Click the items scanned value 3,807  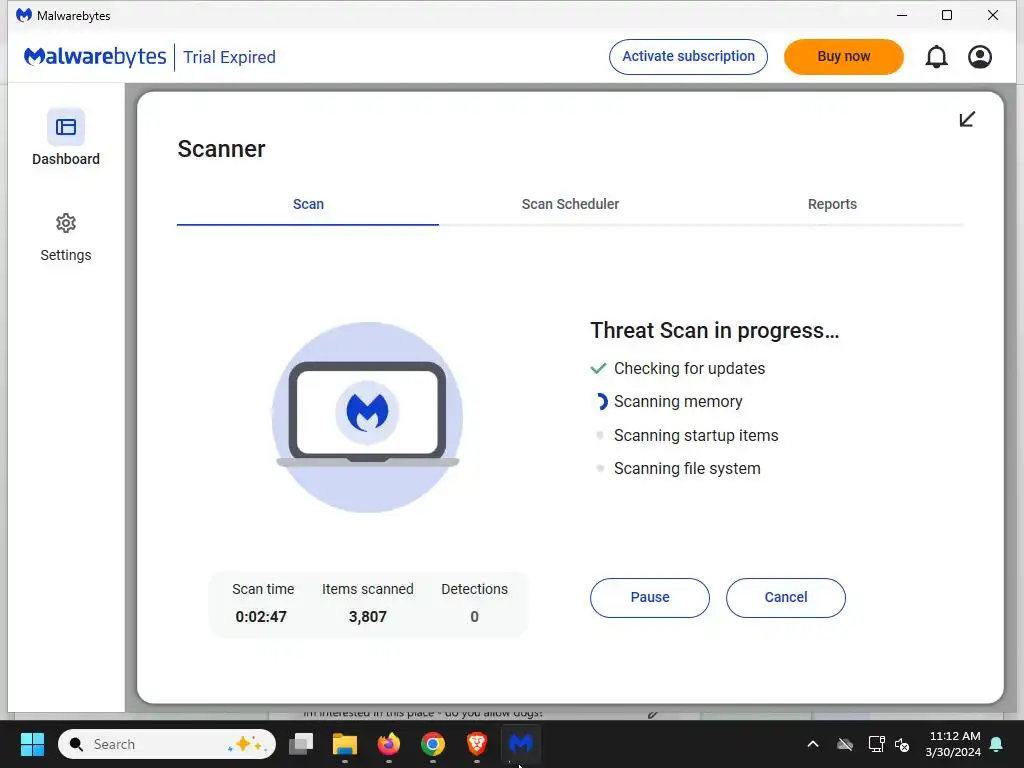[368, 616]
